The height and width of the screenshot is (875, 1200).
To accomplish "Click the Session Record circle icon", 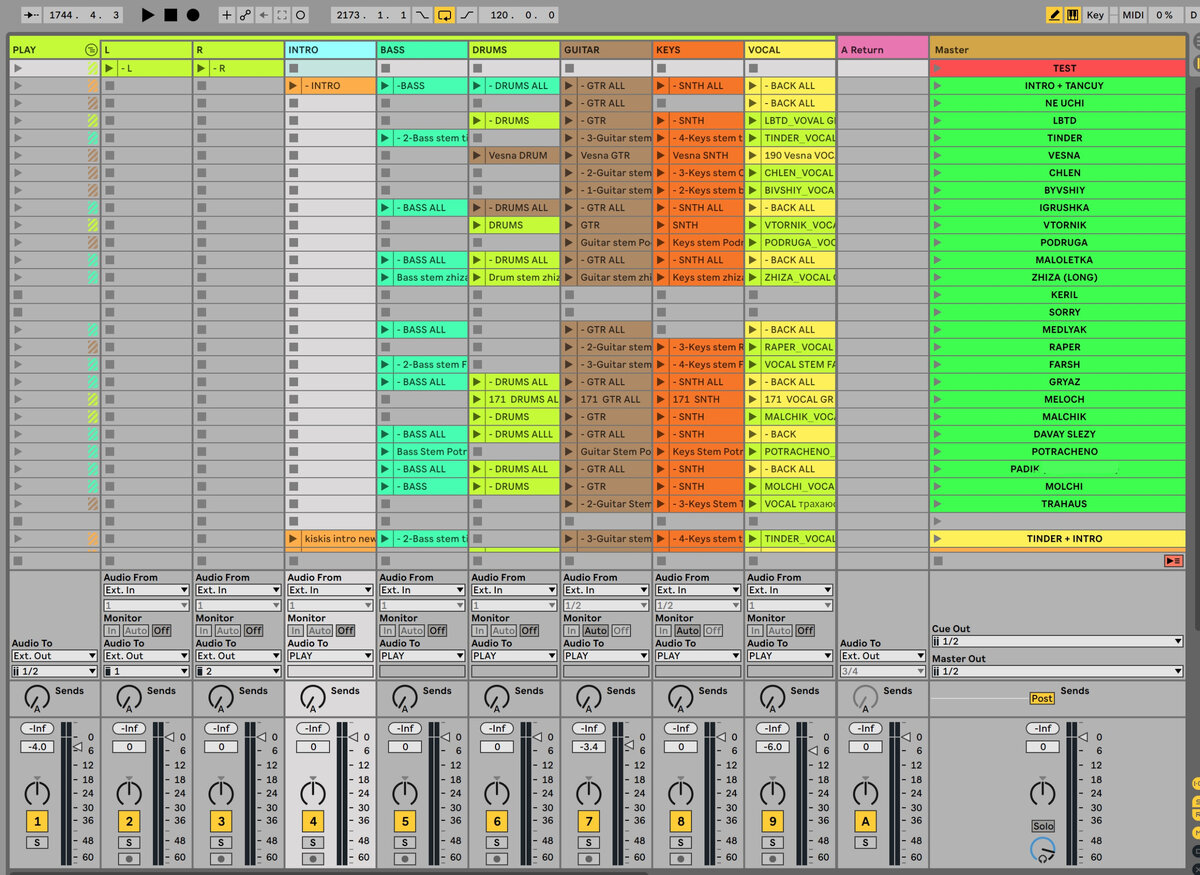I will (x=300, y=15).
